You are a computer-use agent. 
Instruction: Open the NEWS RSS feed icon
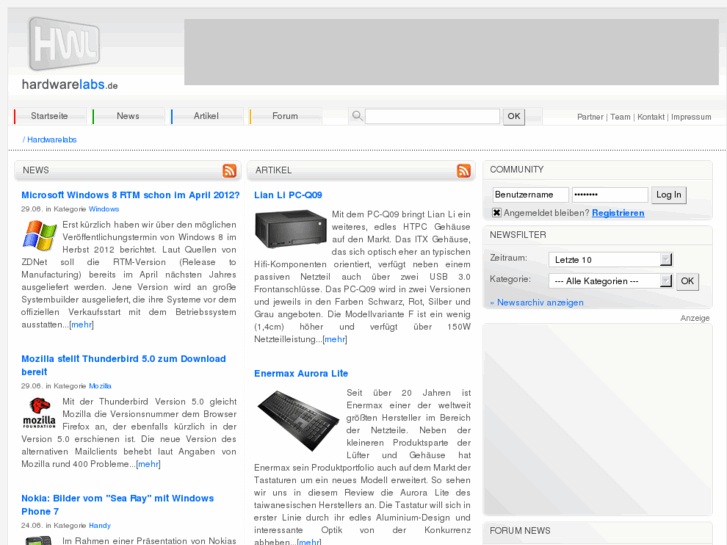point(230,171)
